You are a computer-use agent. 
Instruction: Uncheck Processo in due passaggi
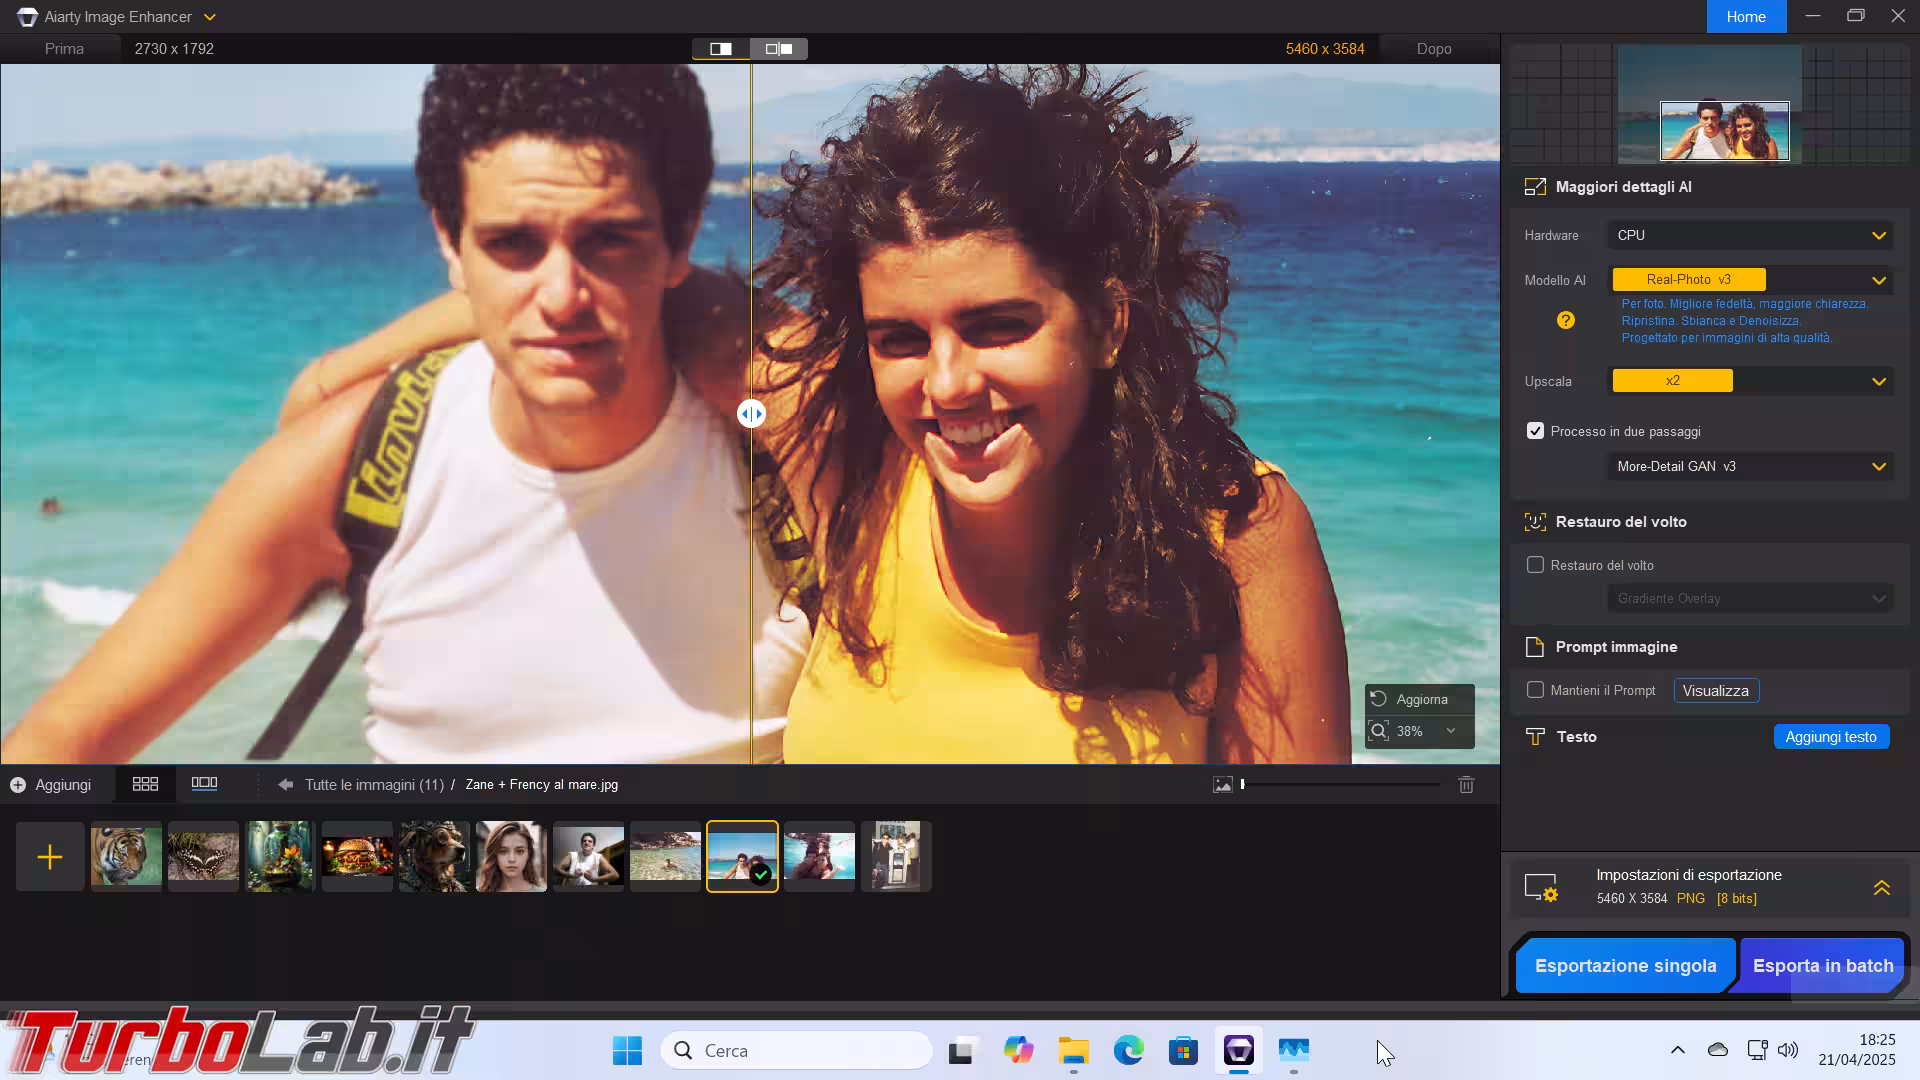pyautogui.click(x=1535, y=431)
